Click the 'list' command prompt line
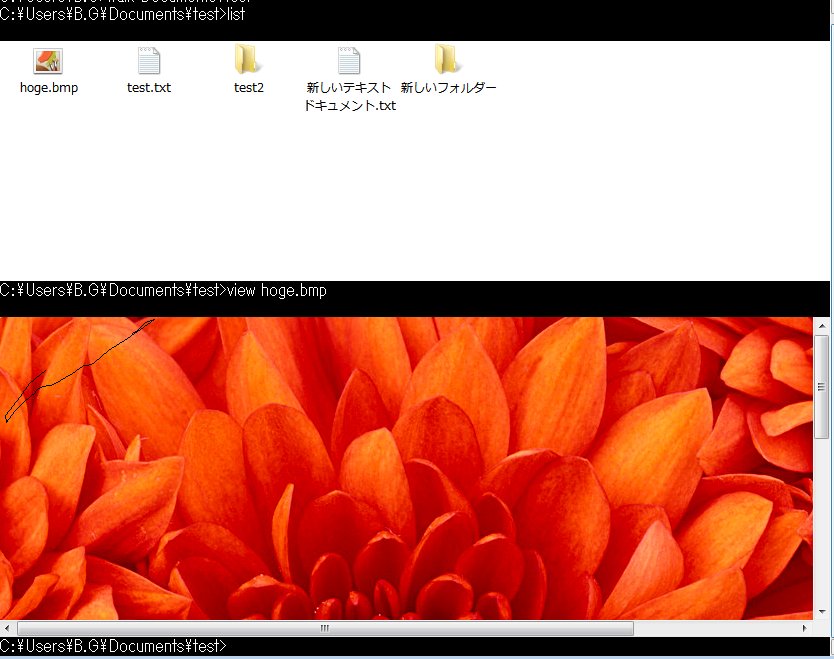The height and width of the screenshot is (659, 834). pyautogui.click(x=122, y=14)
